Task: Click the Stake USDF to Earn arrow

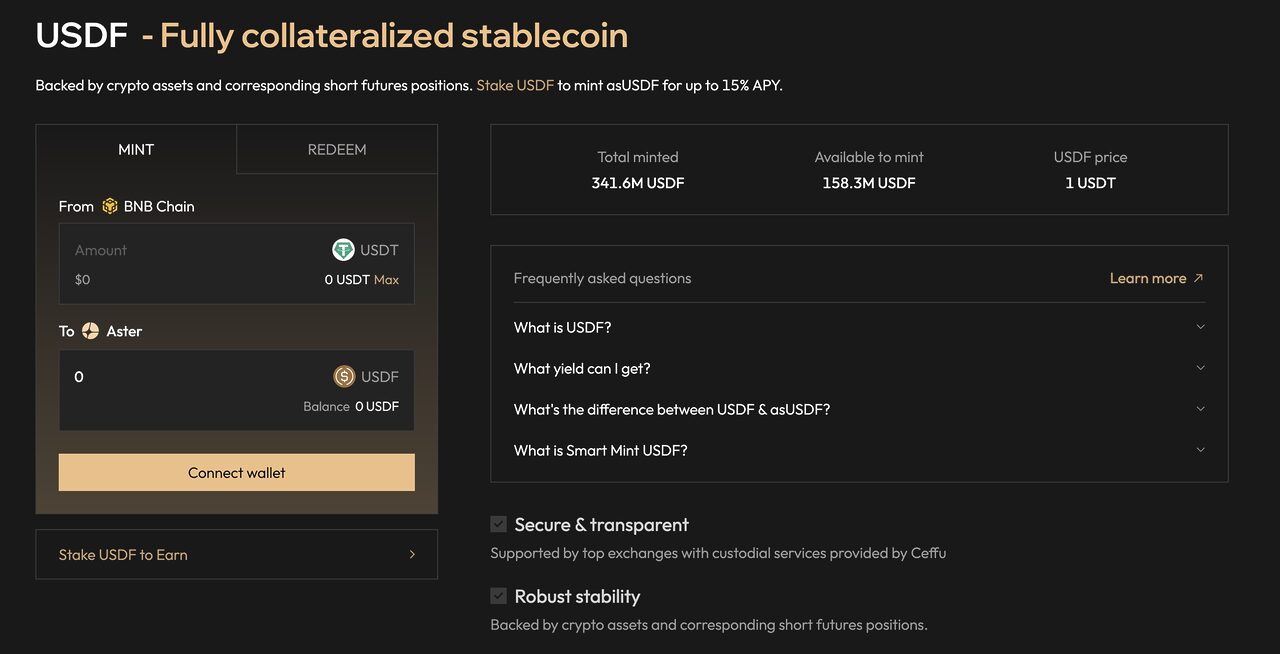Action: pos(412,554)
